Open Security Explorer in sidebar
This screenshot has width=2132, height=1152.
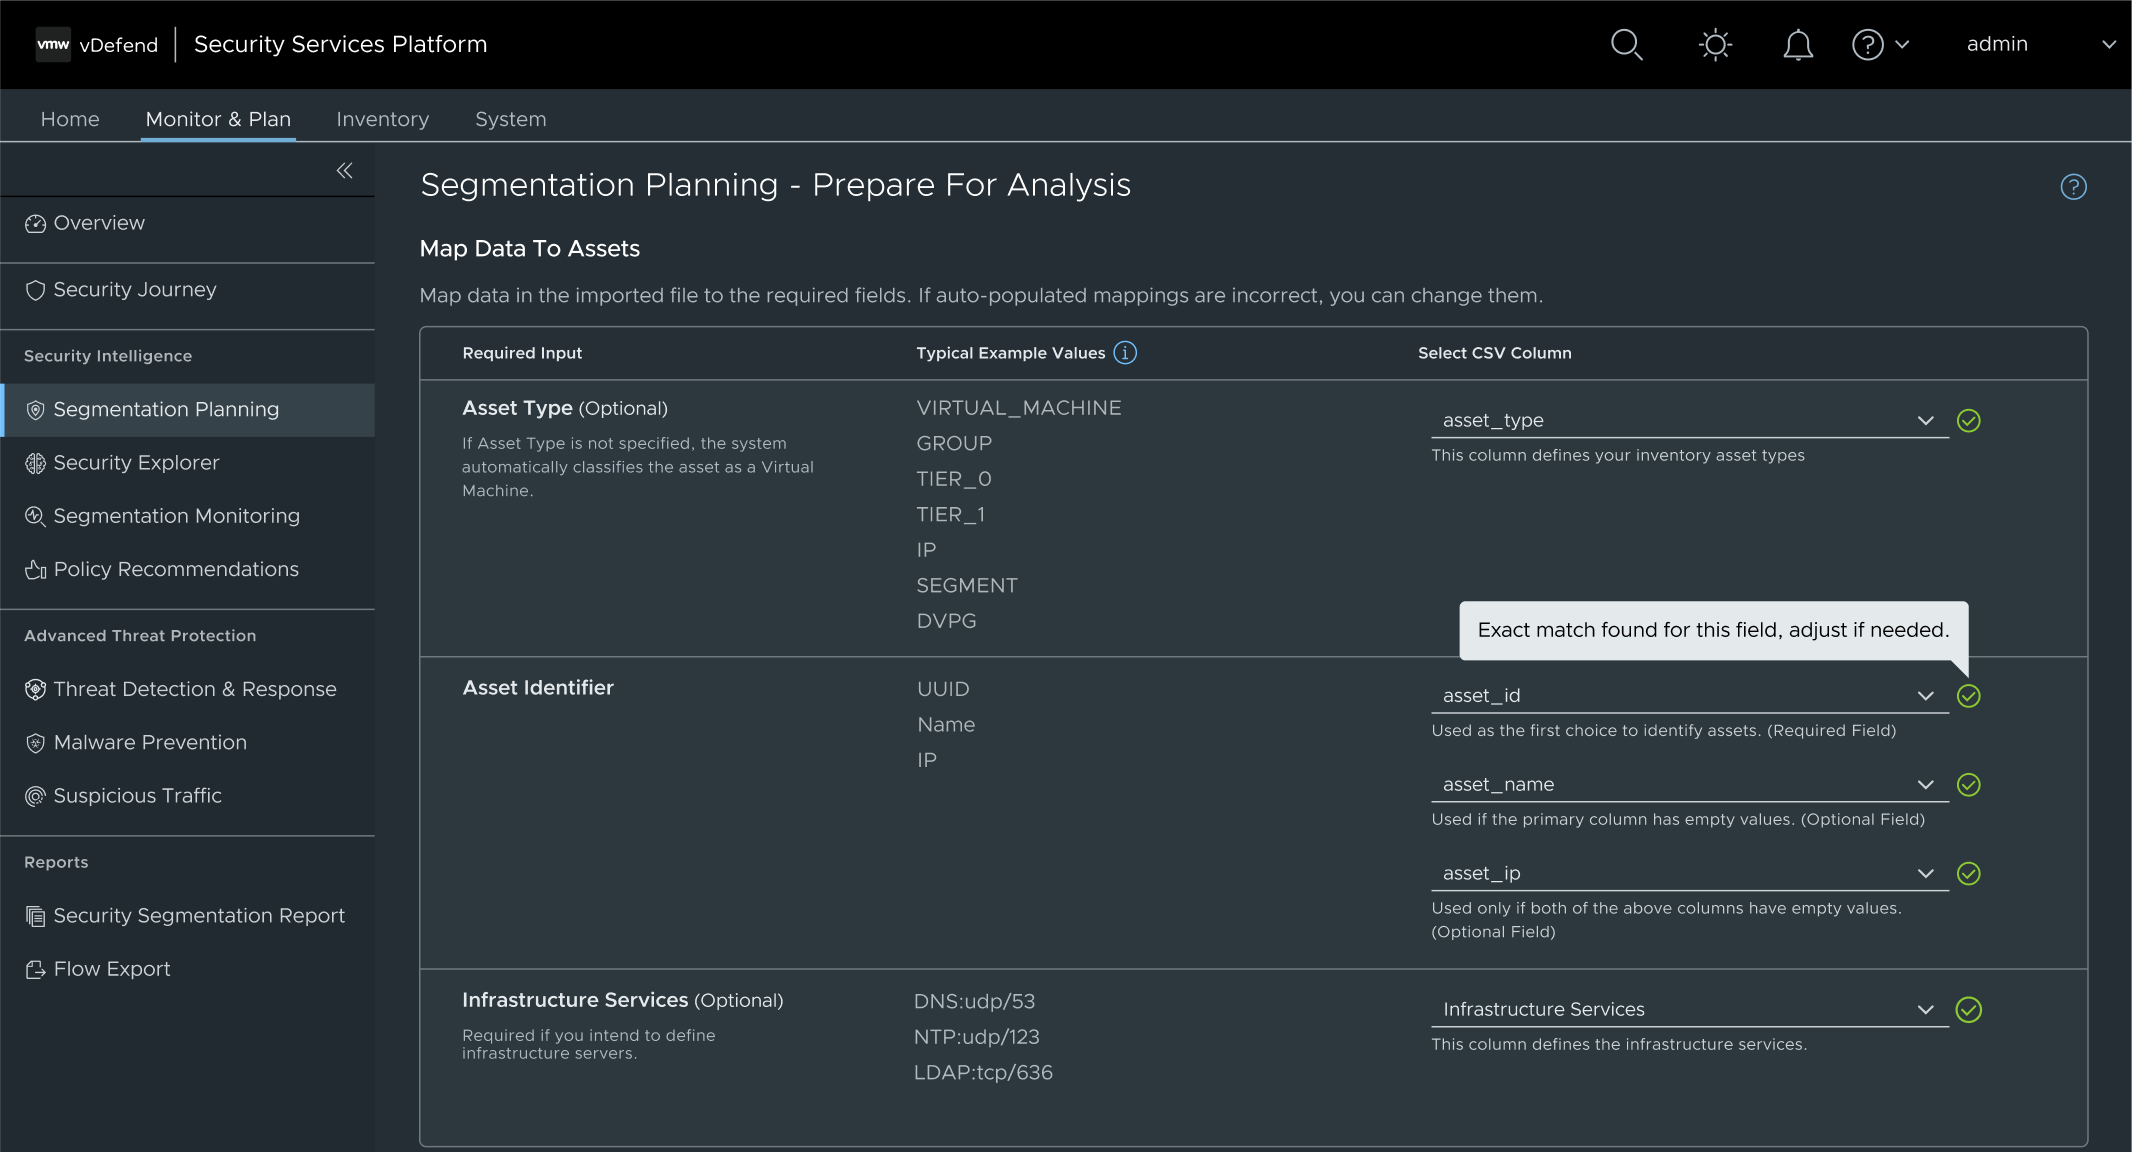coord(136,463)
